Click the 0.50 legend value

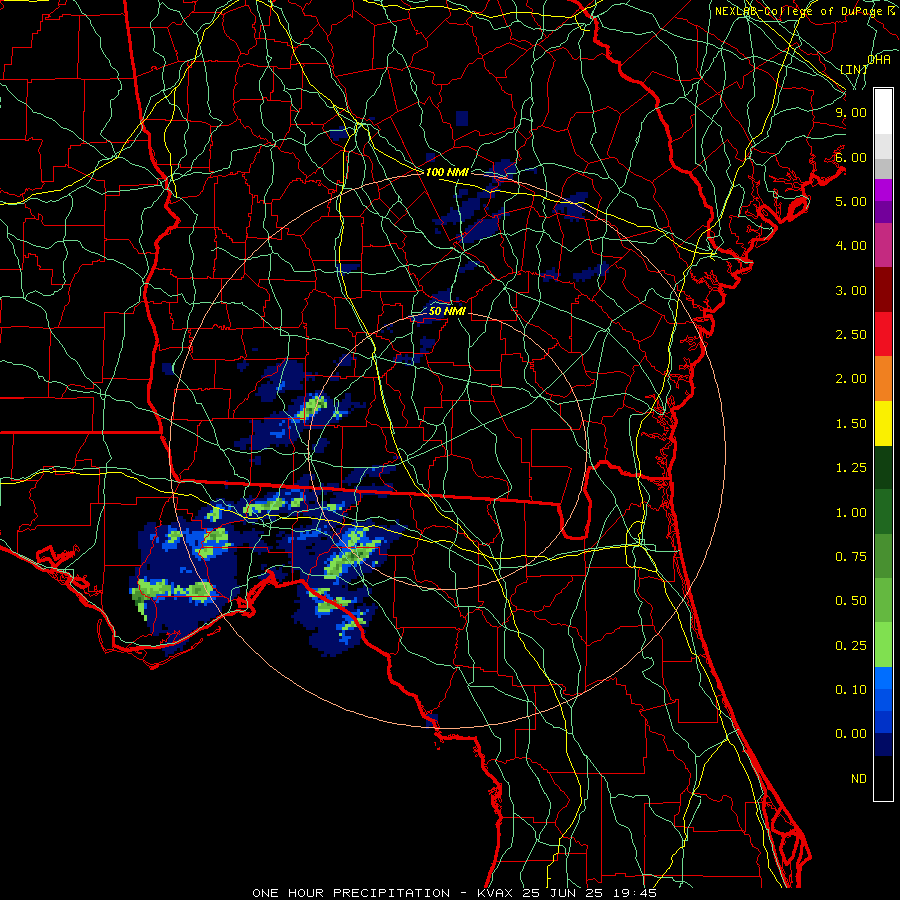click(851, 601)
